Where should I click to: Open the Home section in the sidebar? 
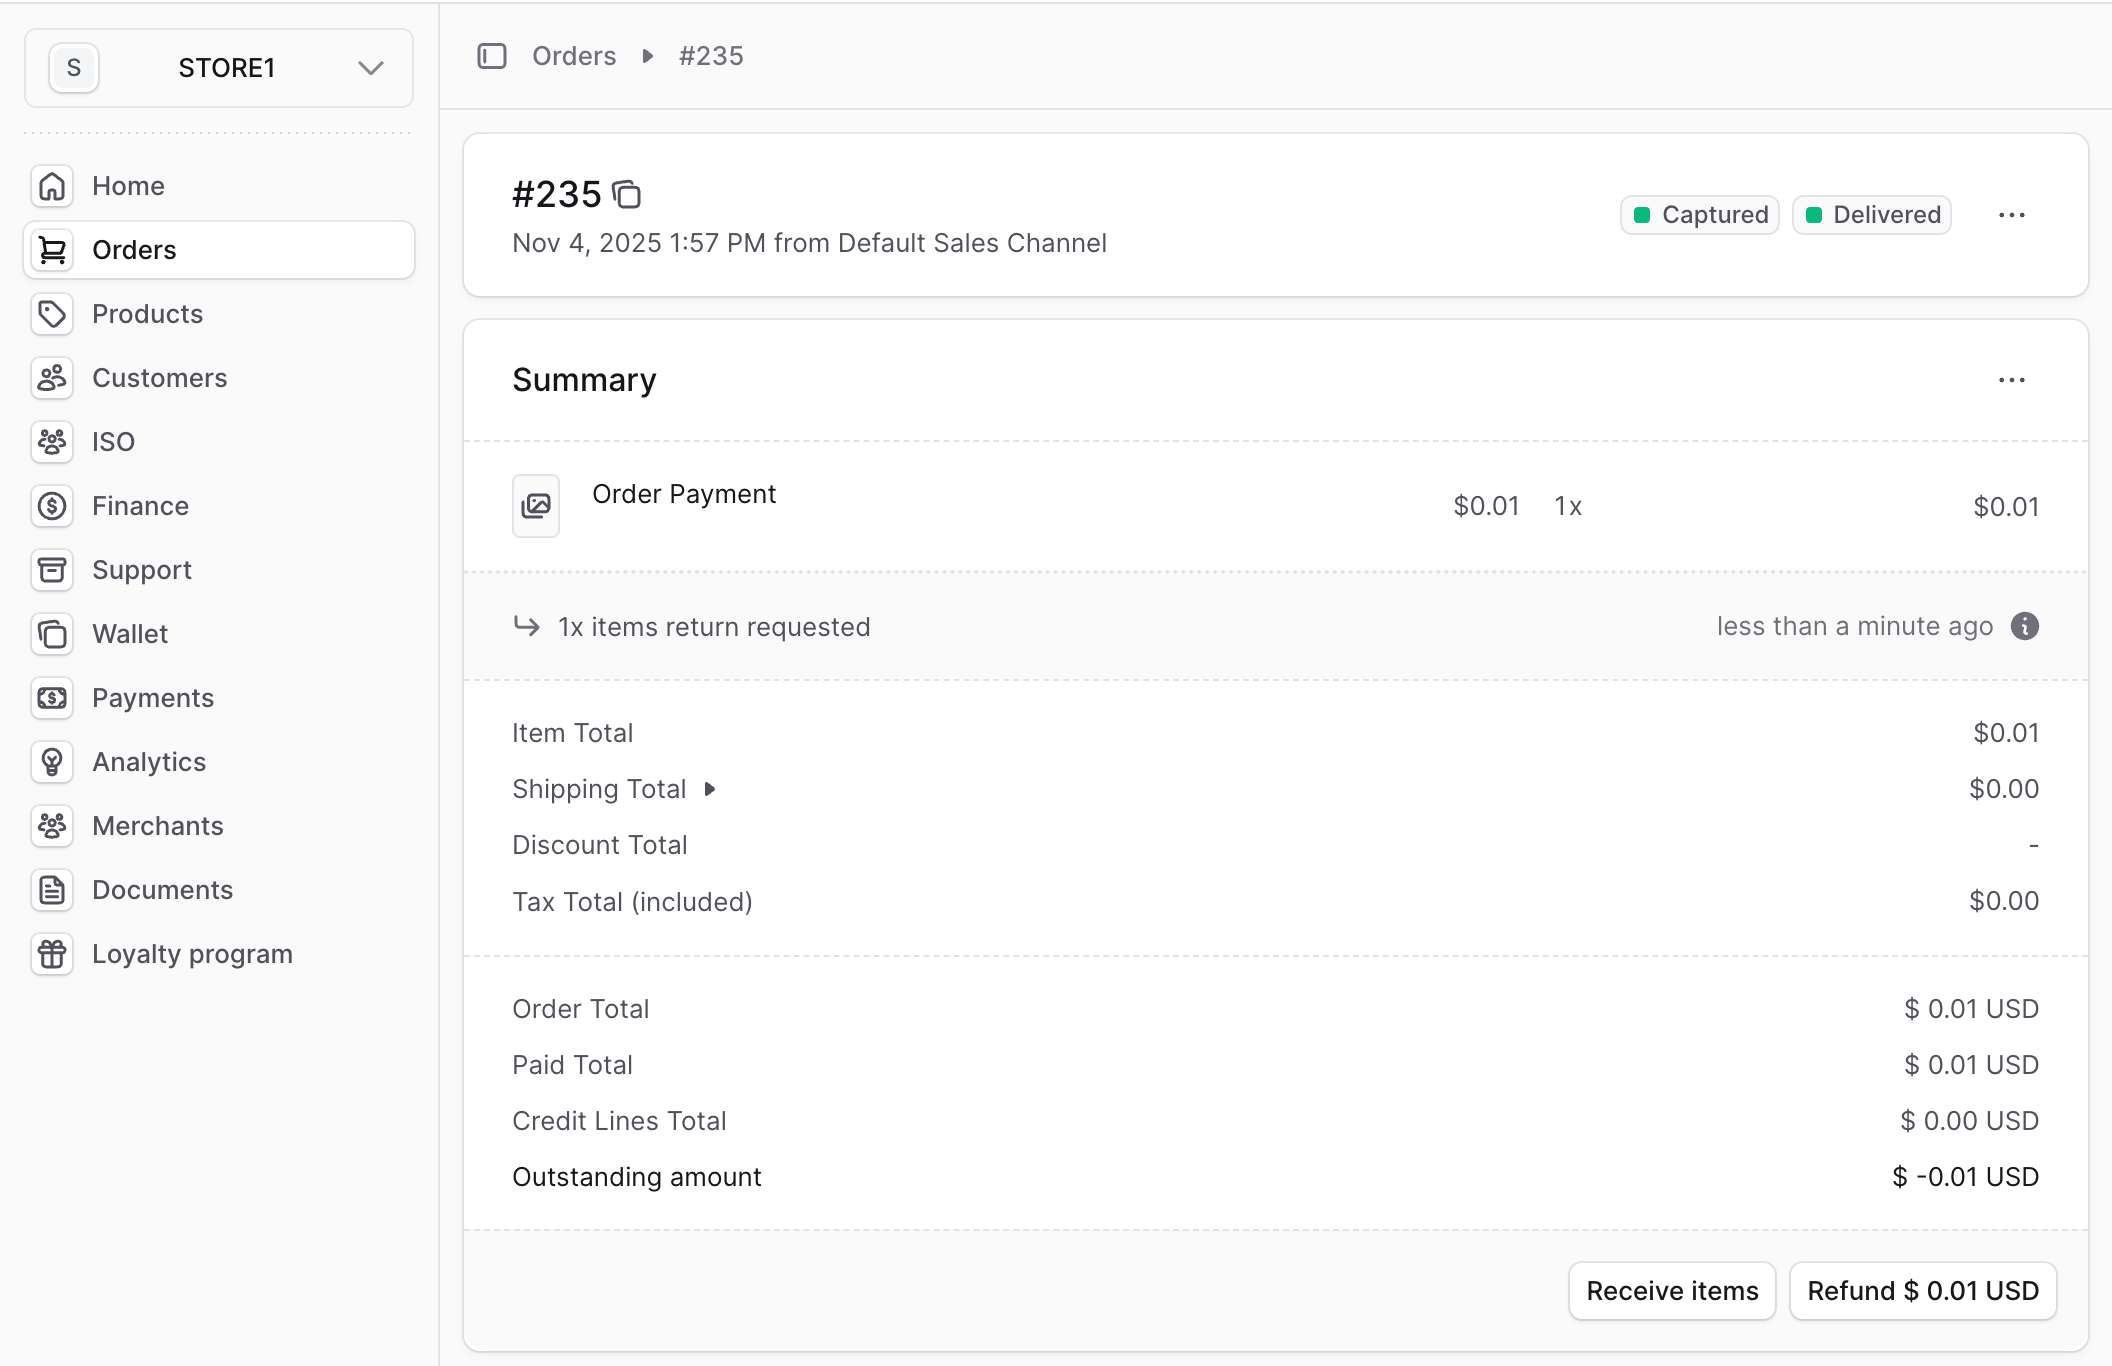pyautogui.click(x=128, y=186)
